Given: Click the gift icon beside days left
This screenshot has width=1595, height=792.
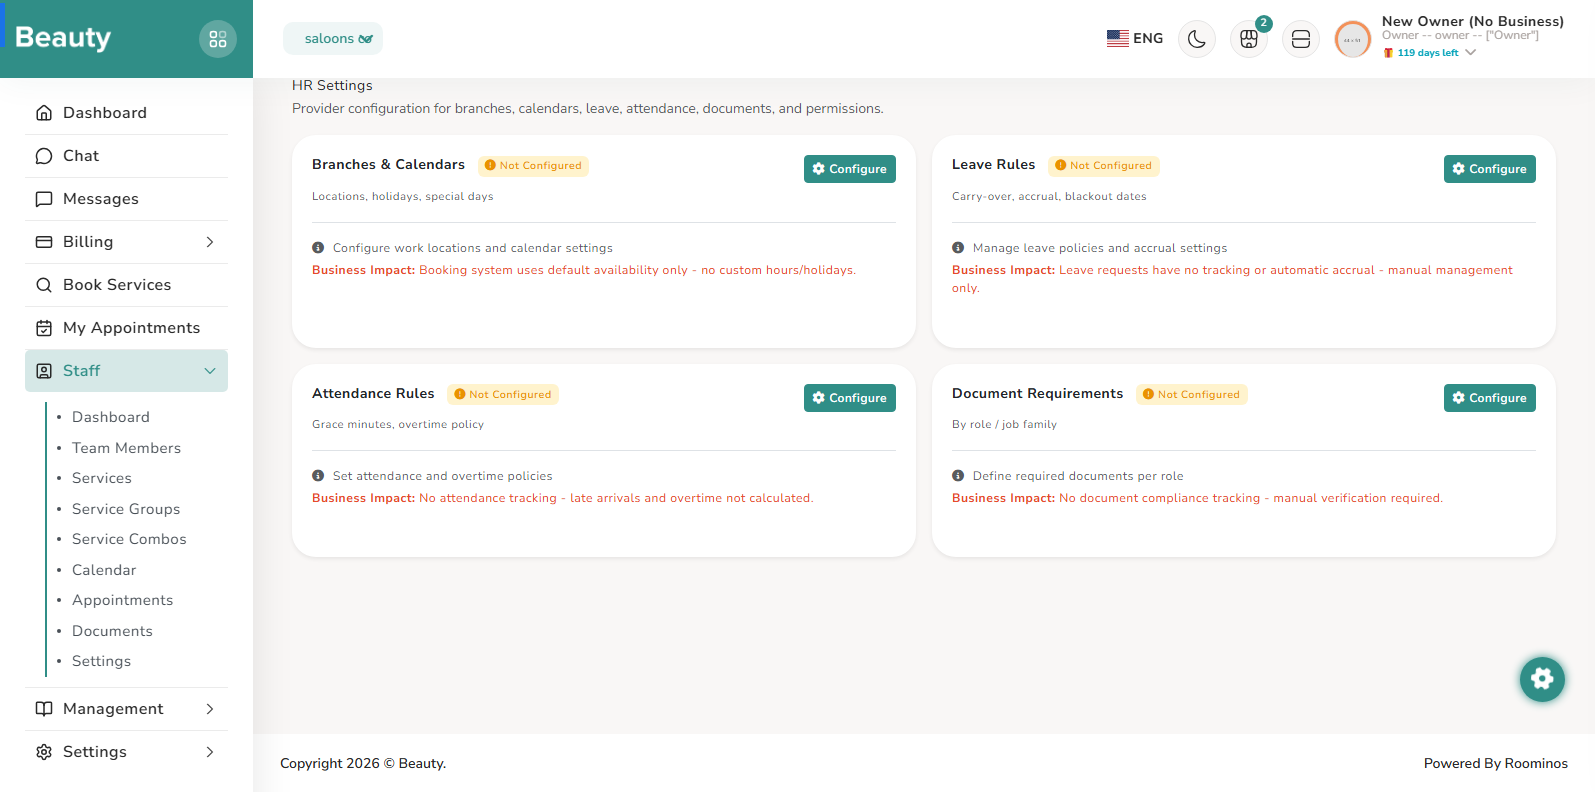Looking at the screenshot, I should click(1388, 53).
